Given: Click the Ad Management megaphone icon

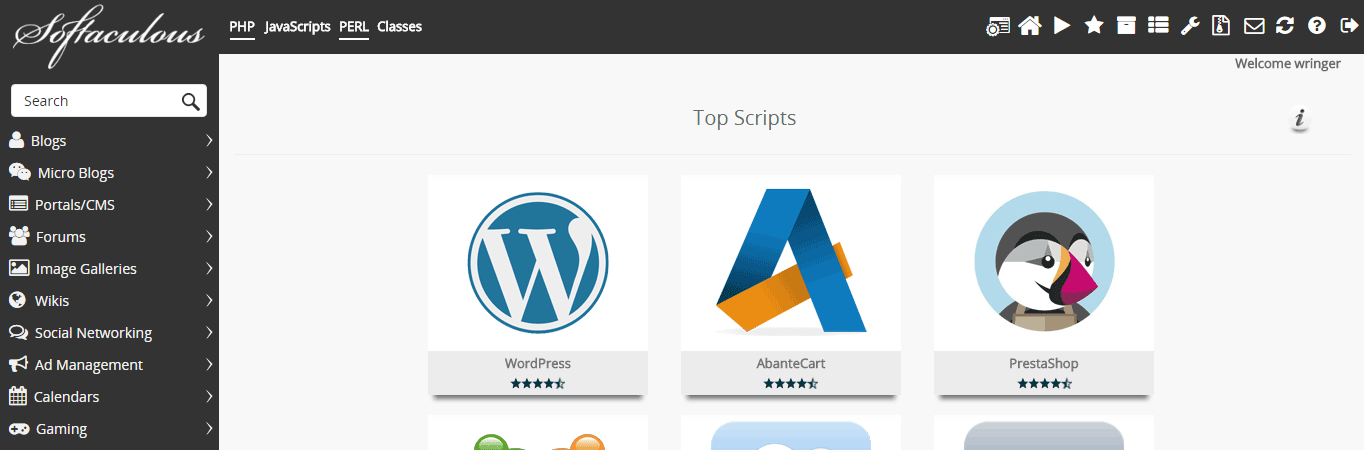Looking at the screenshot, I should tap(17, 364).
